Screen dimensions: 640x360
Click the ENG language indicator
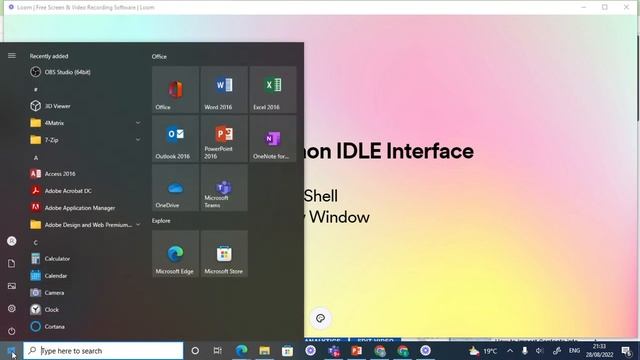click(x=574, y=351)
